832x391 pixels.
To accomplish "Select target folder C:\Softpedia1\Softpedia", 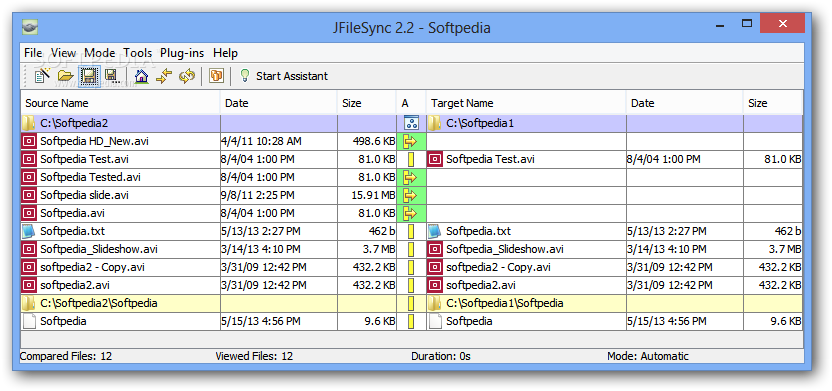I will (505, 303).
